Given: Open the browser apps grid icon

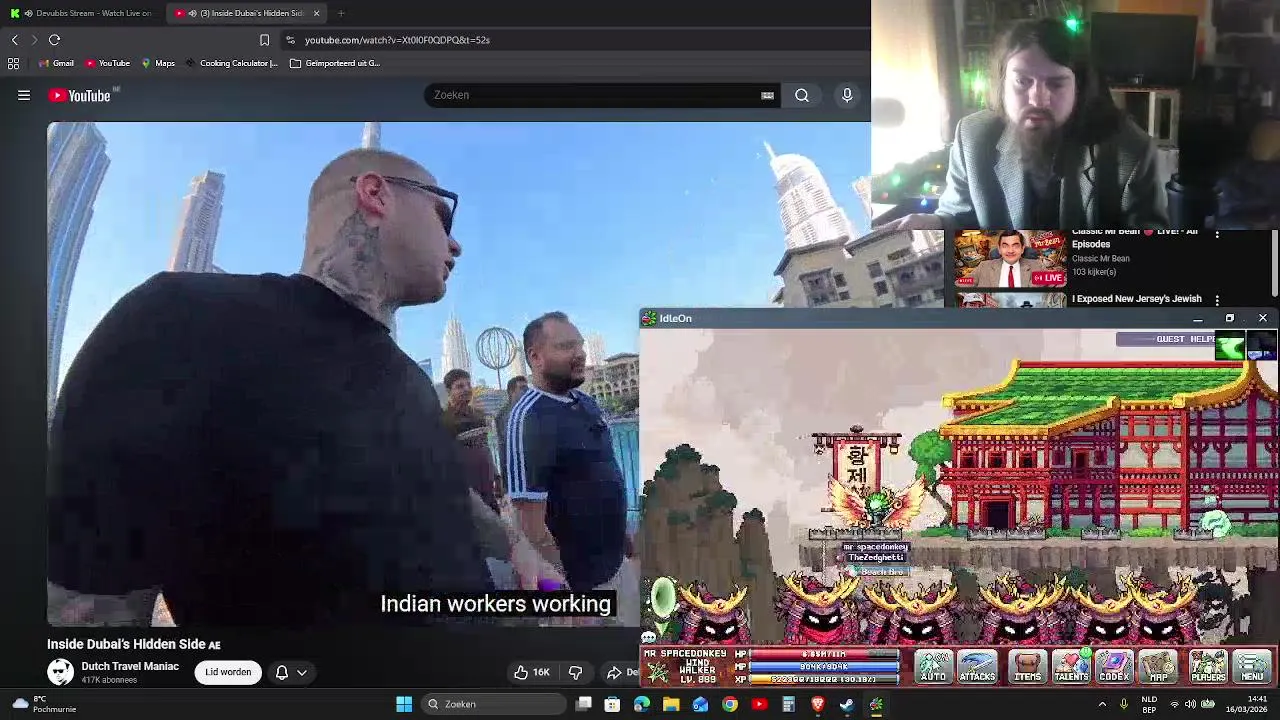Looking at the screenshot, I should pos(13,63).
